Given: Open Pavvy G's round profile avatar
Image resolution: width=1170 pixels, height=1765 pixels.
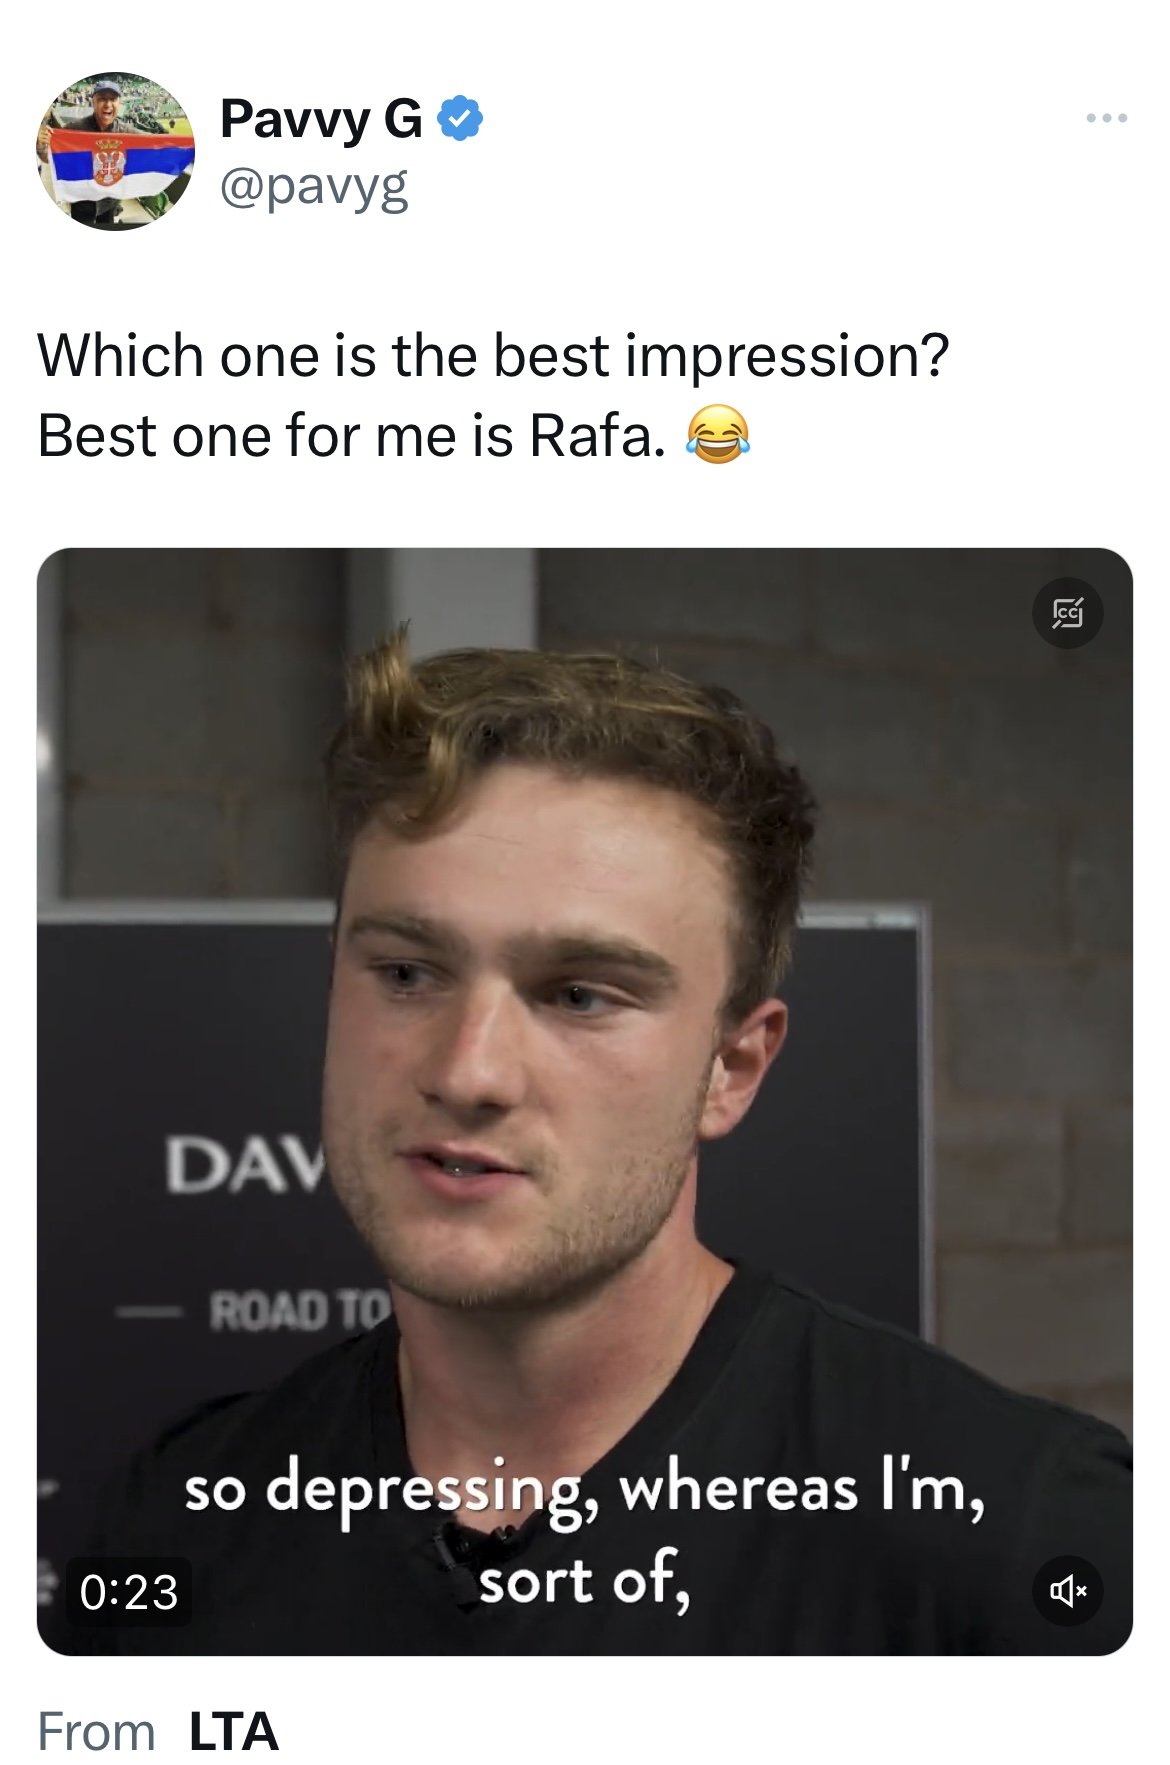Looking at the screenshot, I should [116, 151].
